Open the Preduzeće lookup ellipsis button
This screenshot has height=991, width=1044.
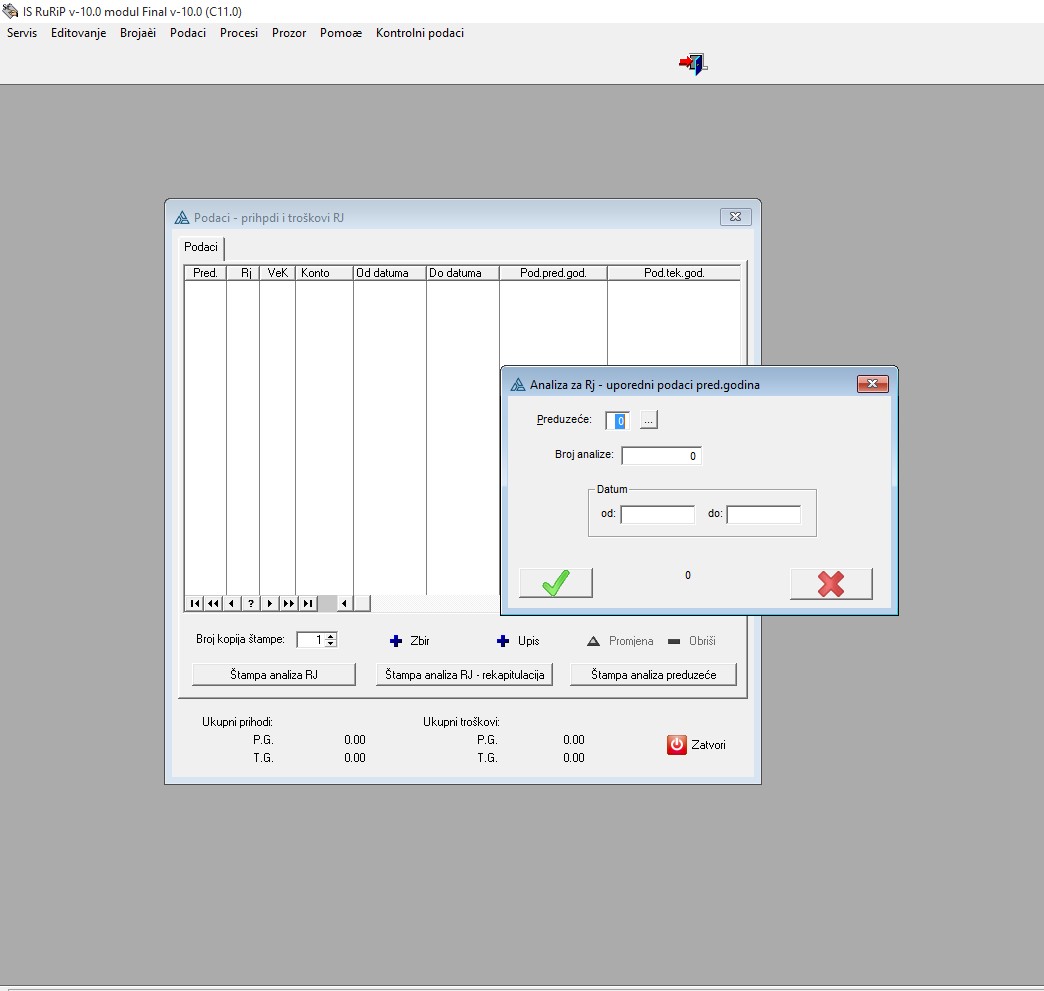point(649,421)
